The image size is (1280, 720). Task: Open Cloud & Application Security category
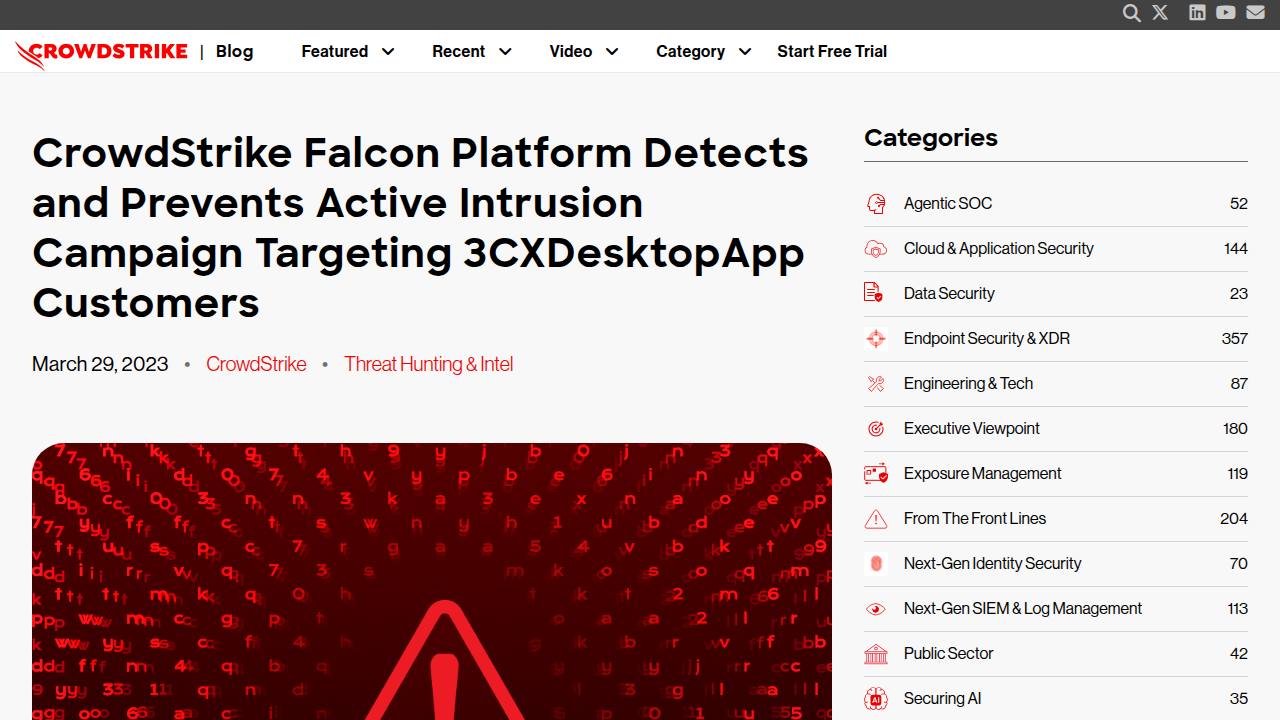[x=999, y=248]
